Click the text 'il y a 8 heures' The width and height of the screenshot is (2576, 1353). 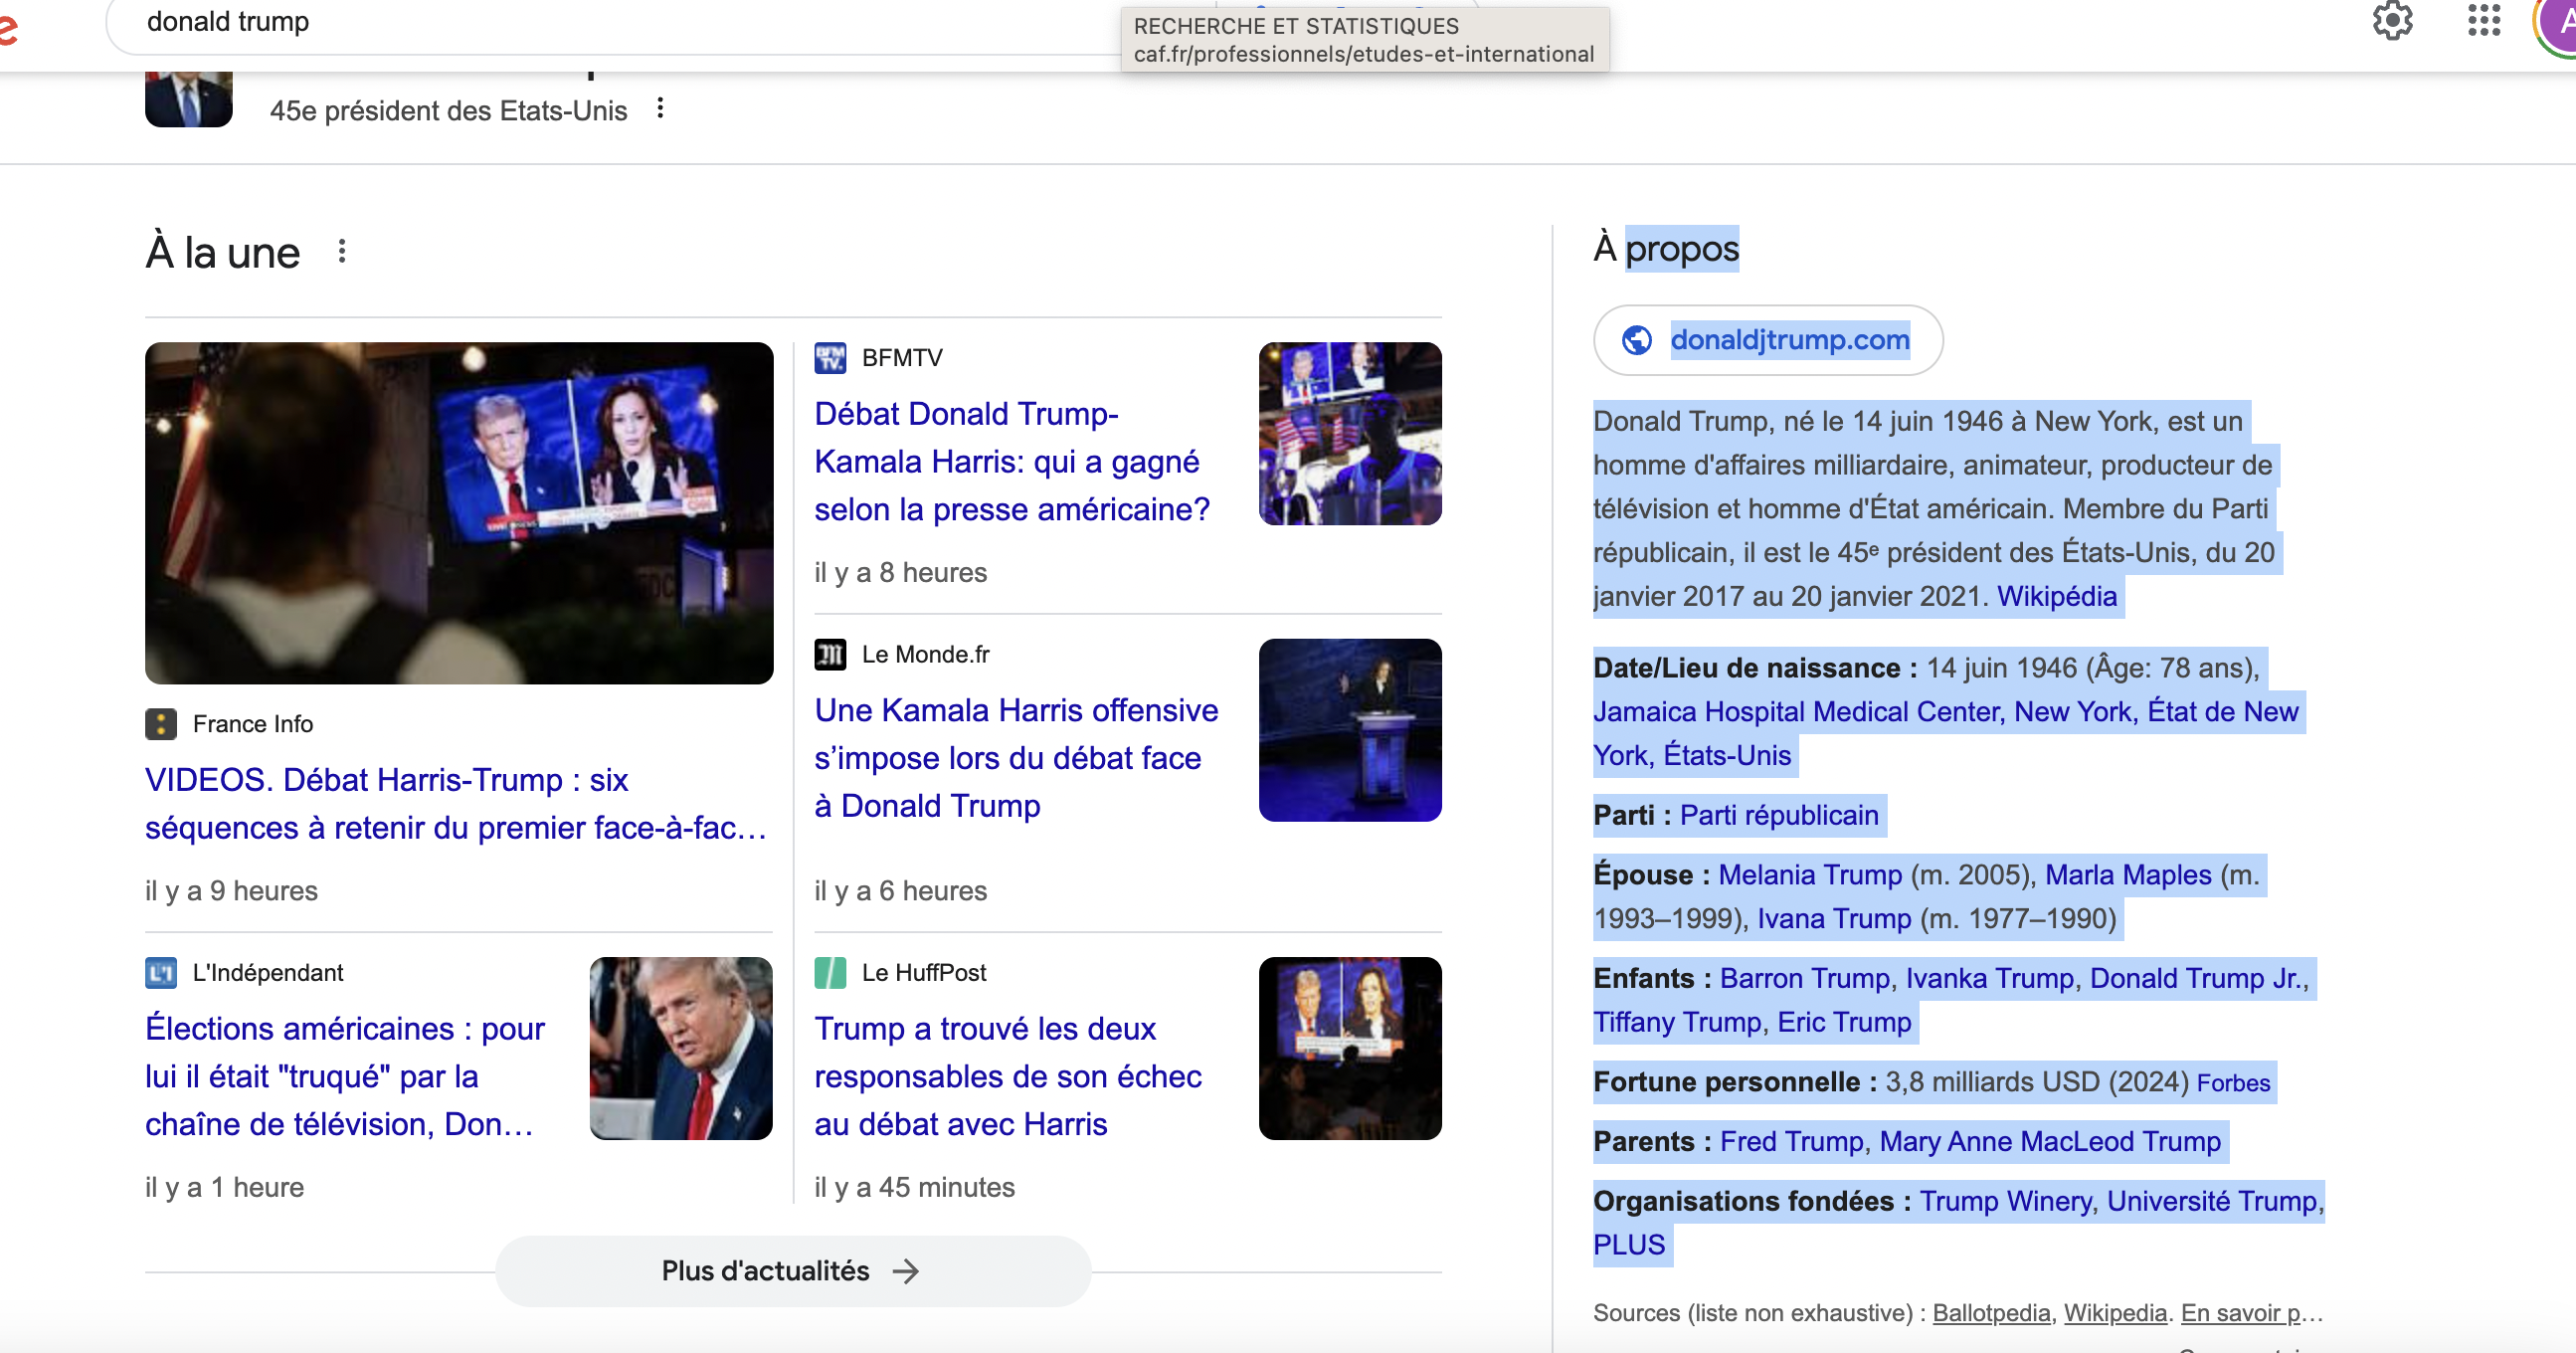900,573
